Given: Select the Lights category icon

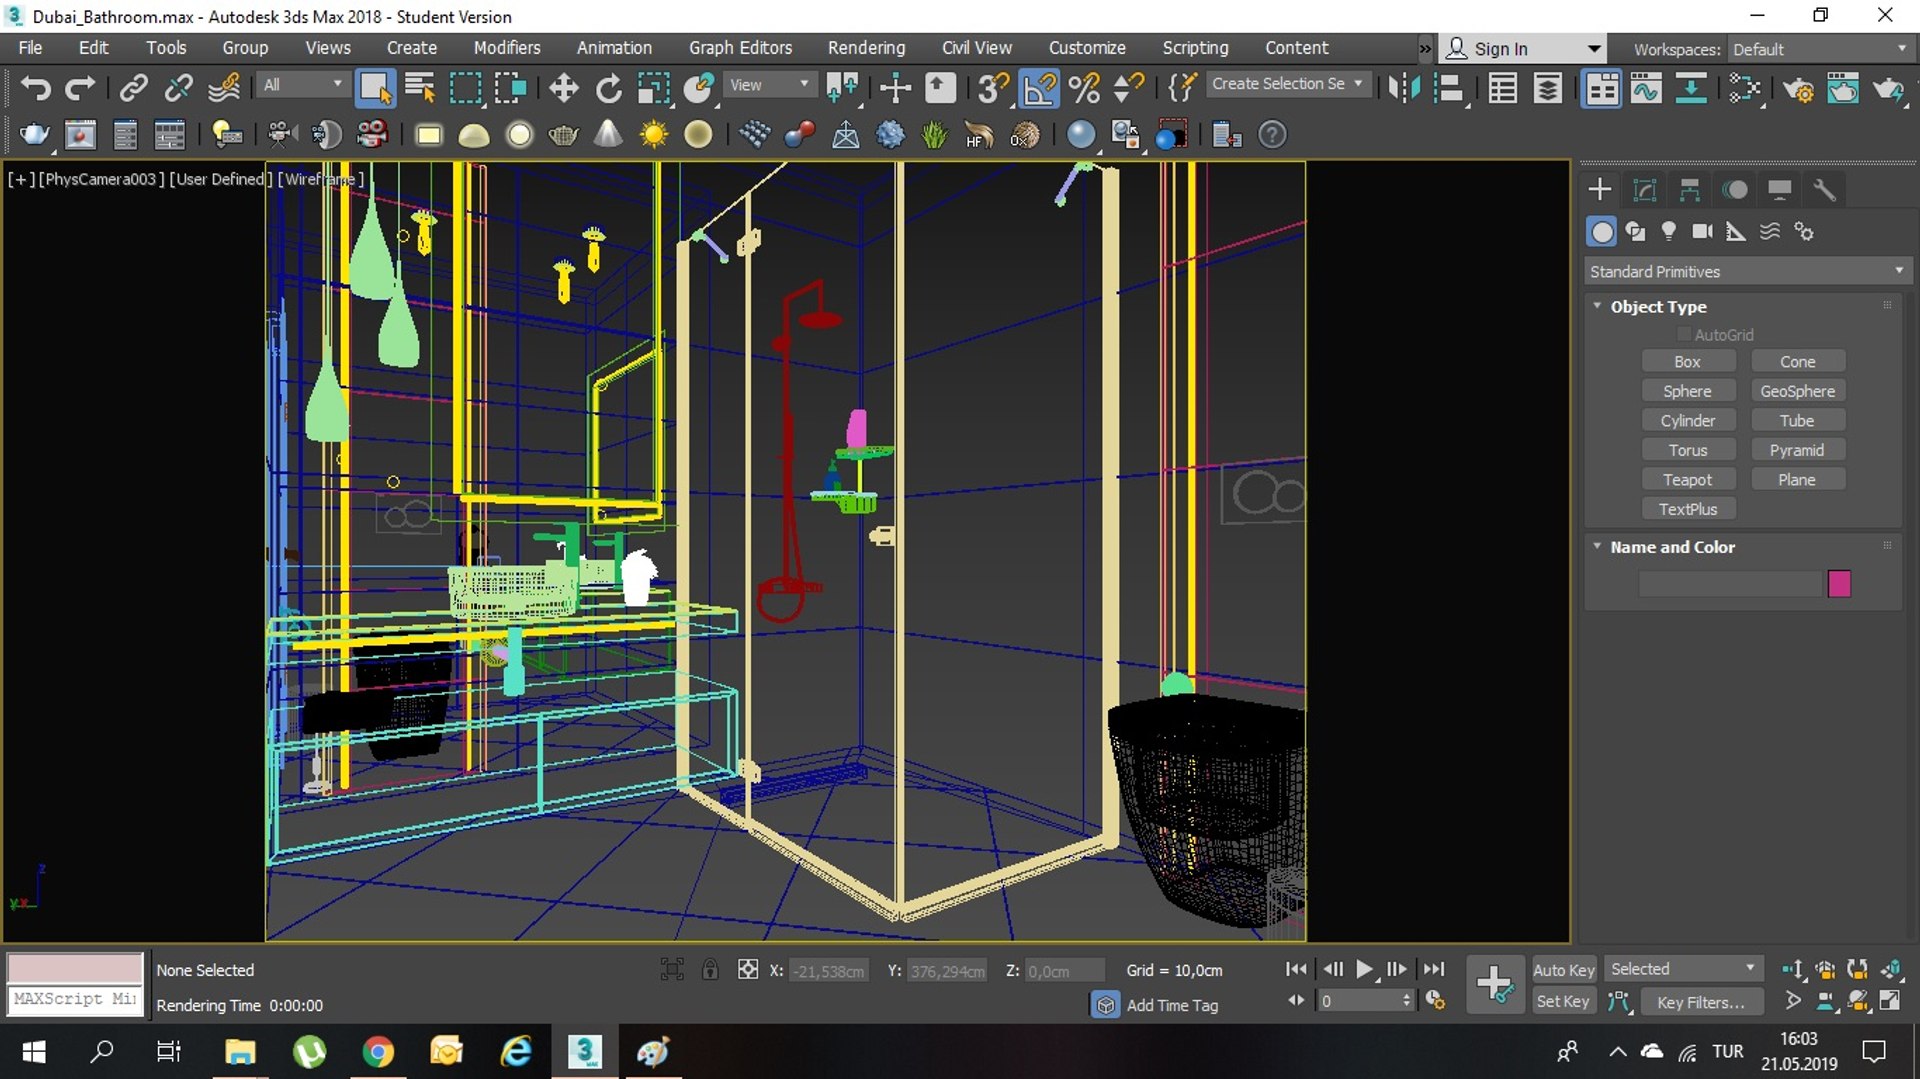Looking at the screenshot, I should (x=1669, y=231).
